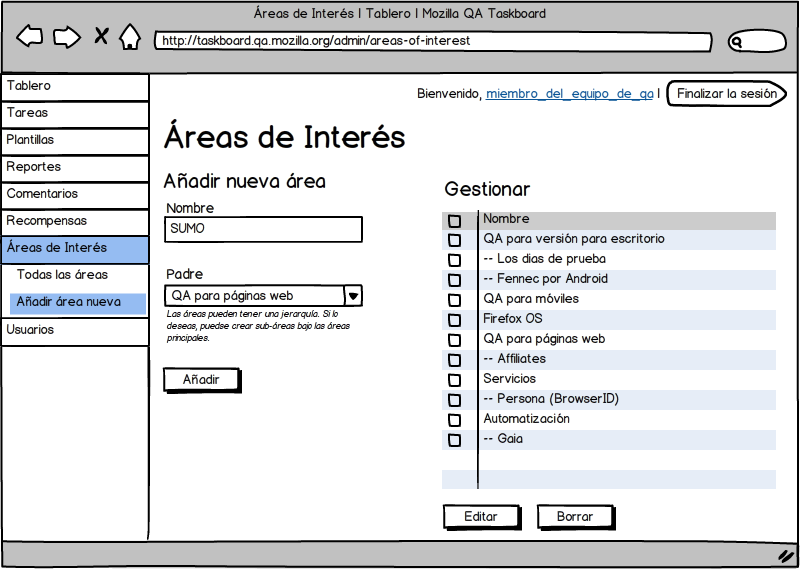Click the Gestionar section heading

pyautogui.click(x=487, y=189)
